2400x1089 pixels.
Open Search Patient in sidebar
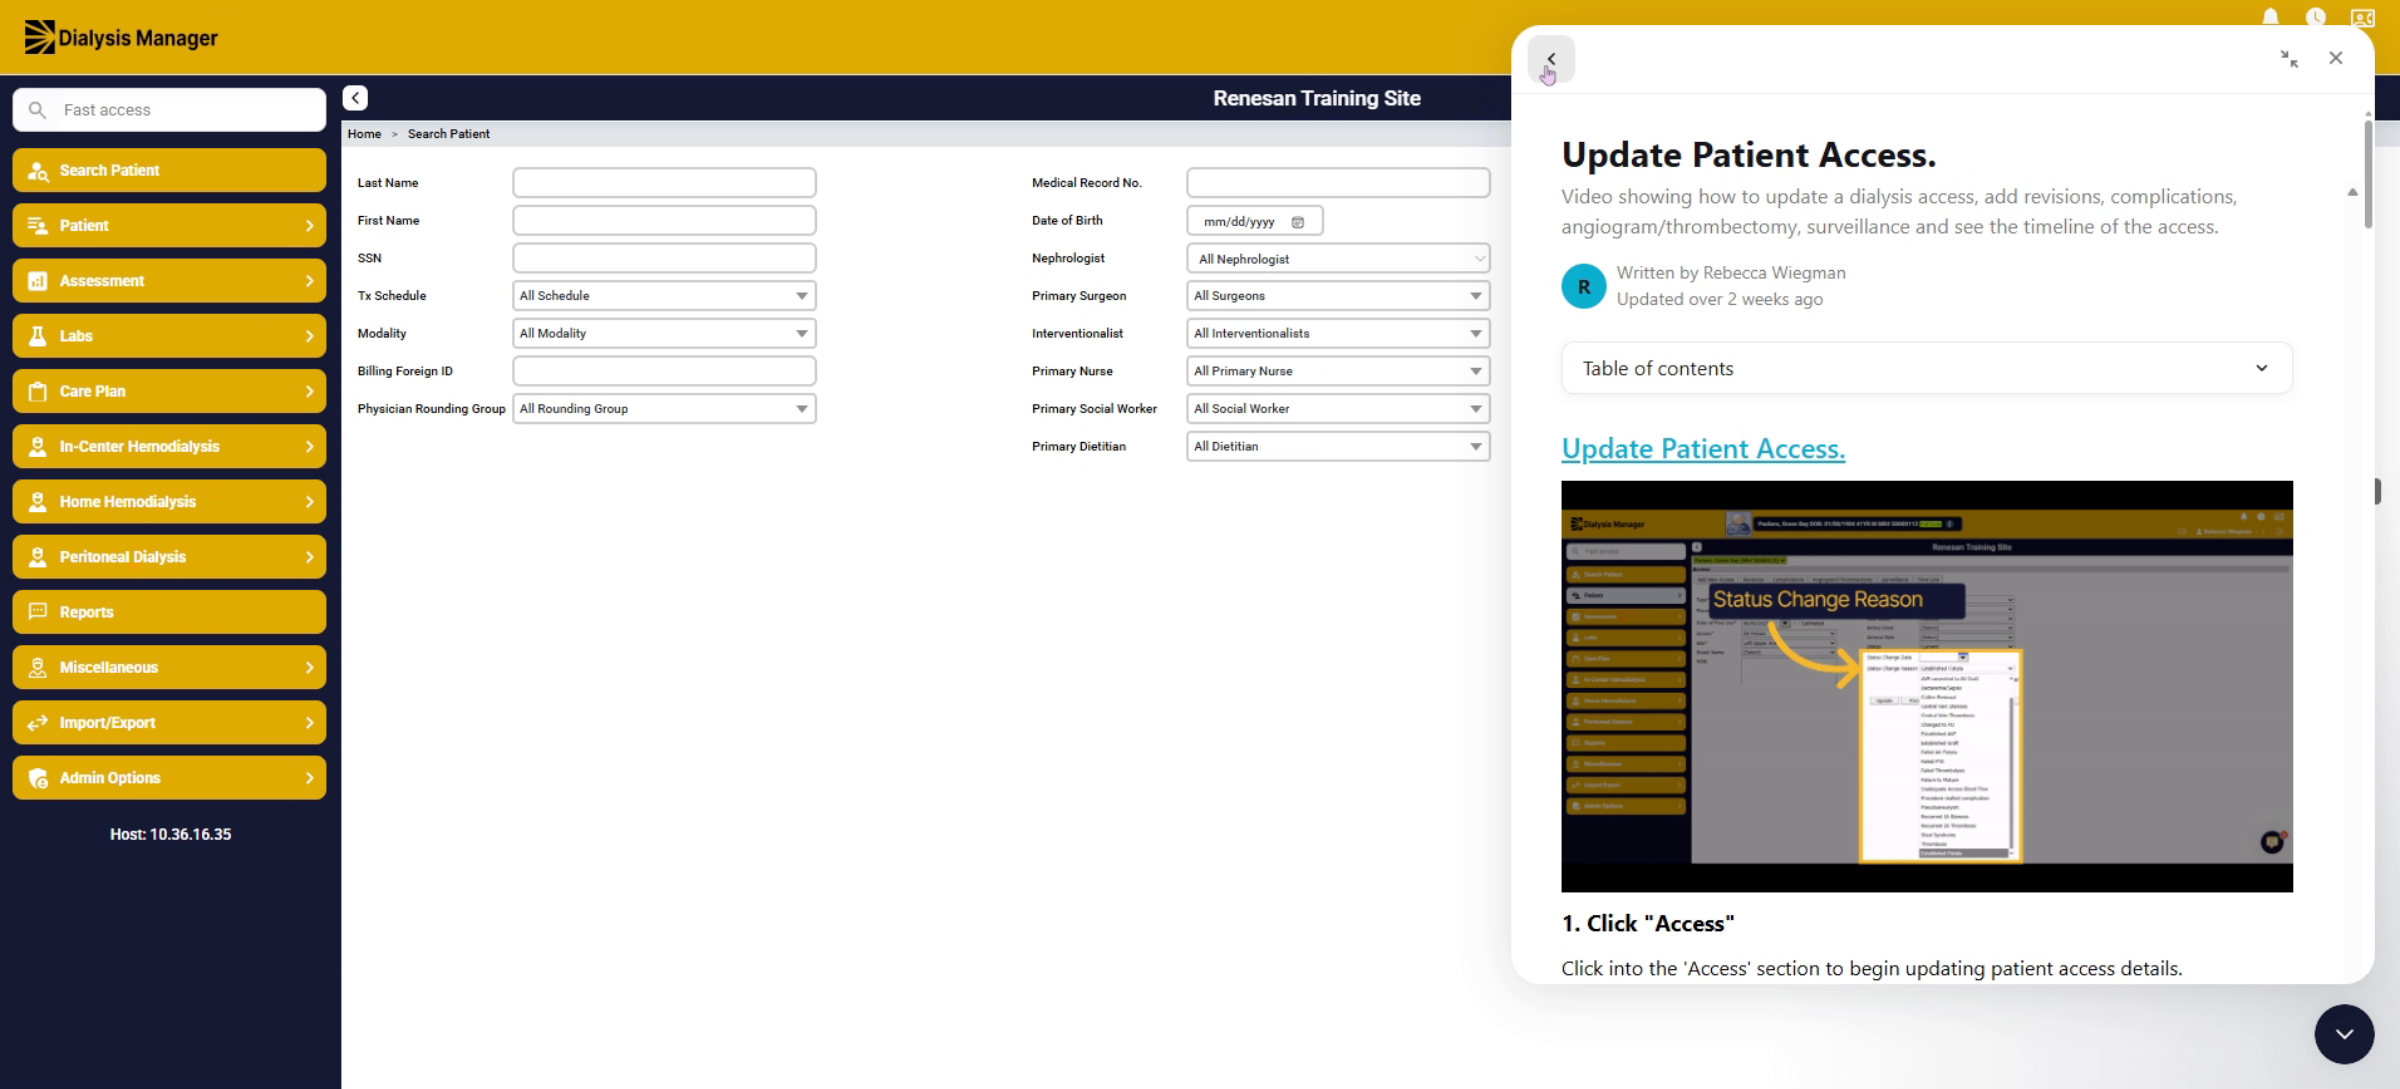[x=169, y=170]
